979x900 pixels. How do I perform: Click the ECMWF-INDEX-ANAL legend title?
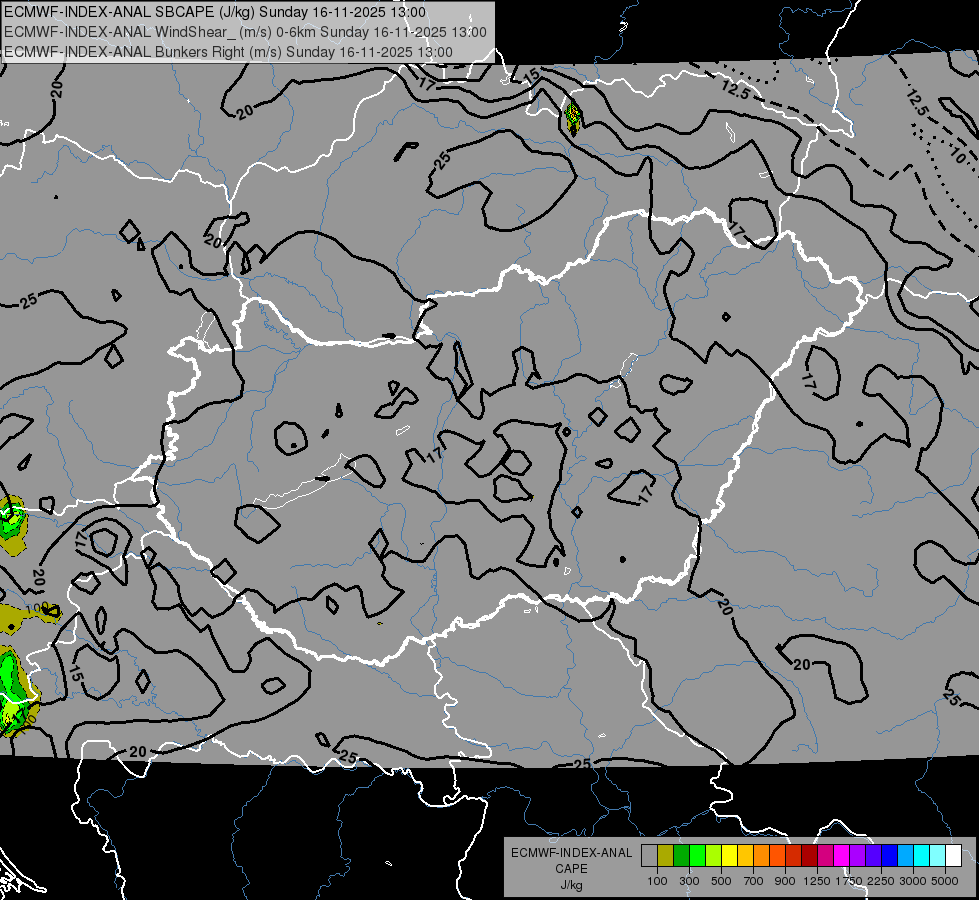coord(571,853)
